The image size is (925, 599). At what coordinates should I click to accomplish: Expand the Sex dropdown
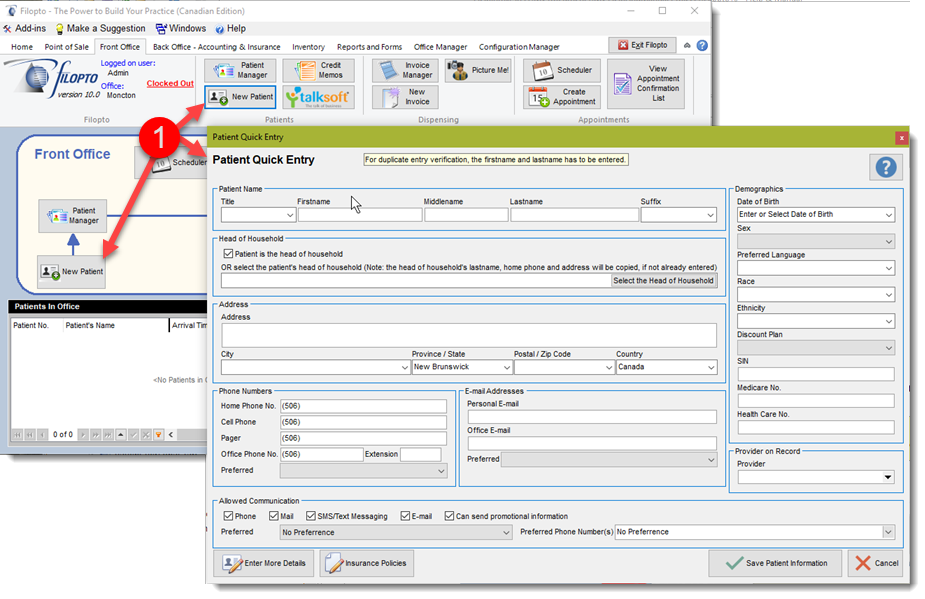[x=888, y=241]
